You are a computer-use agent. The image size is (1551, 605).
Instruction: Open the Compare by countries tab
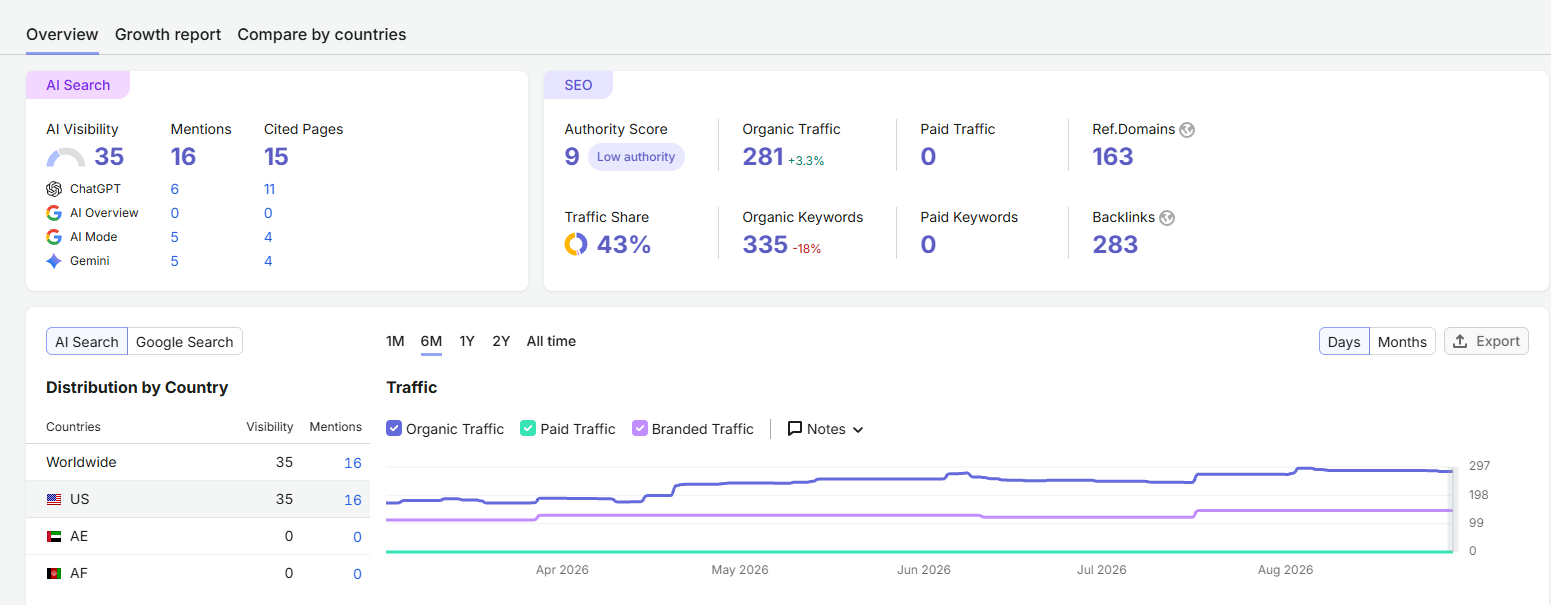[322, 34]
